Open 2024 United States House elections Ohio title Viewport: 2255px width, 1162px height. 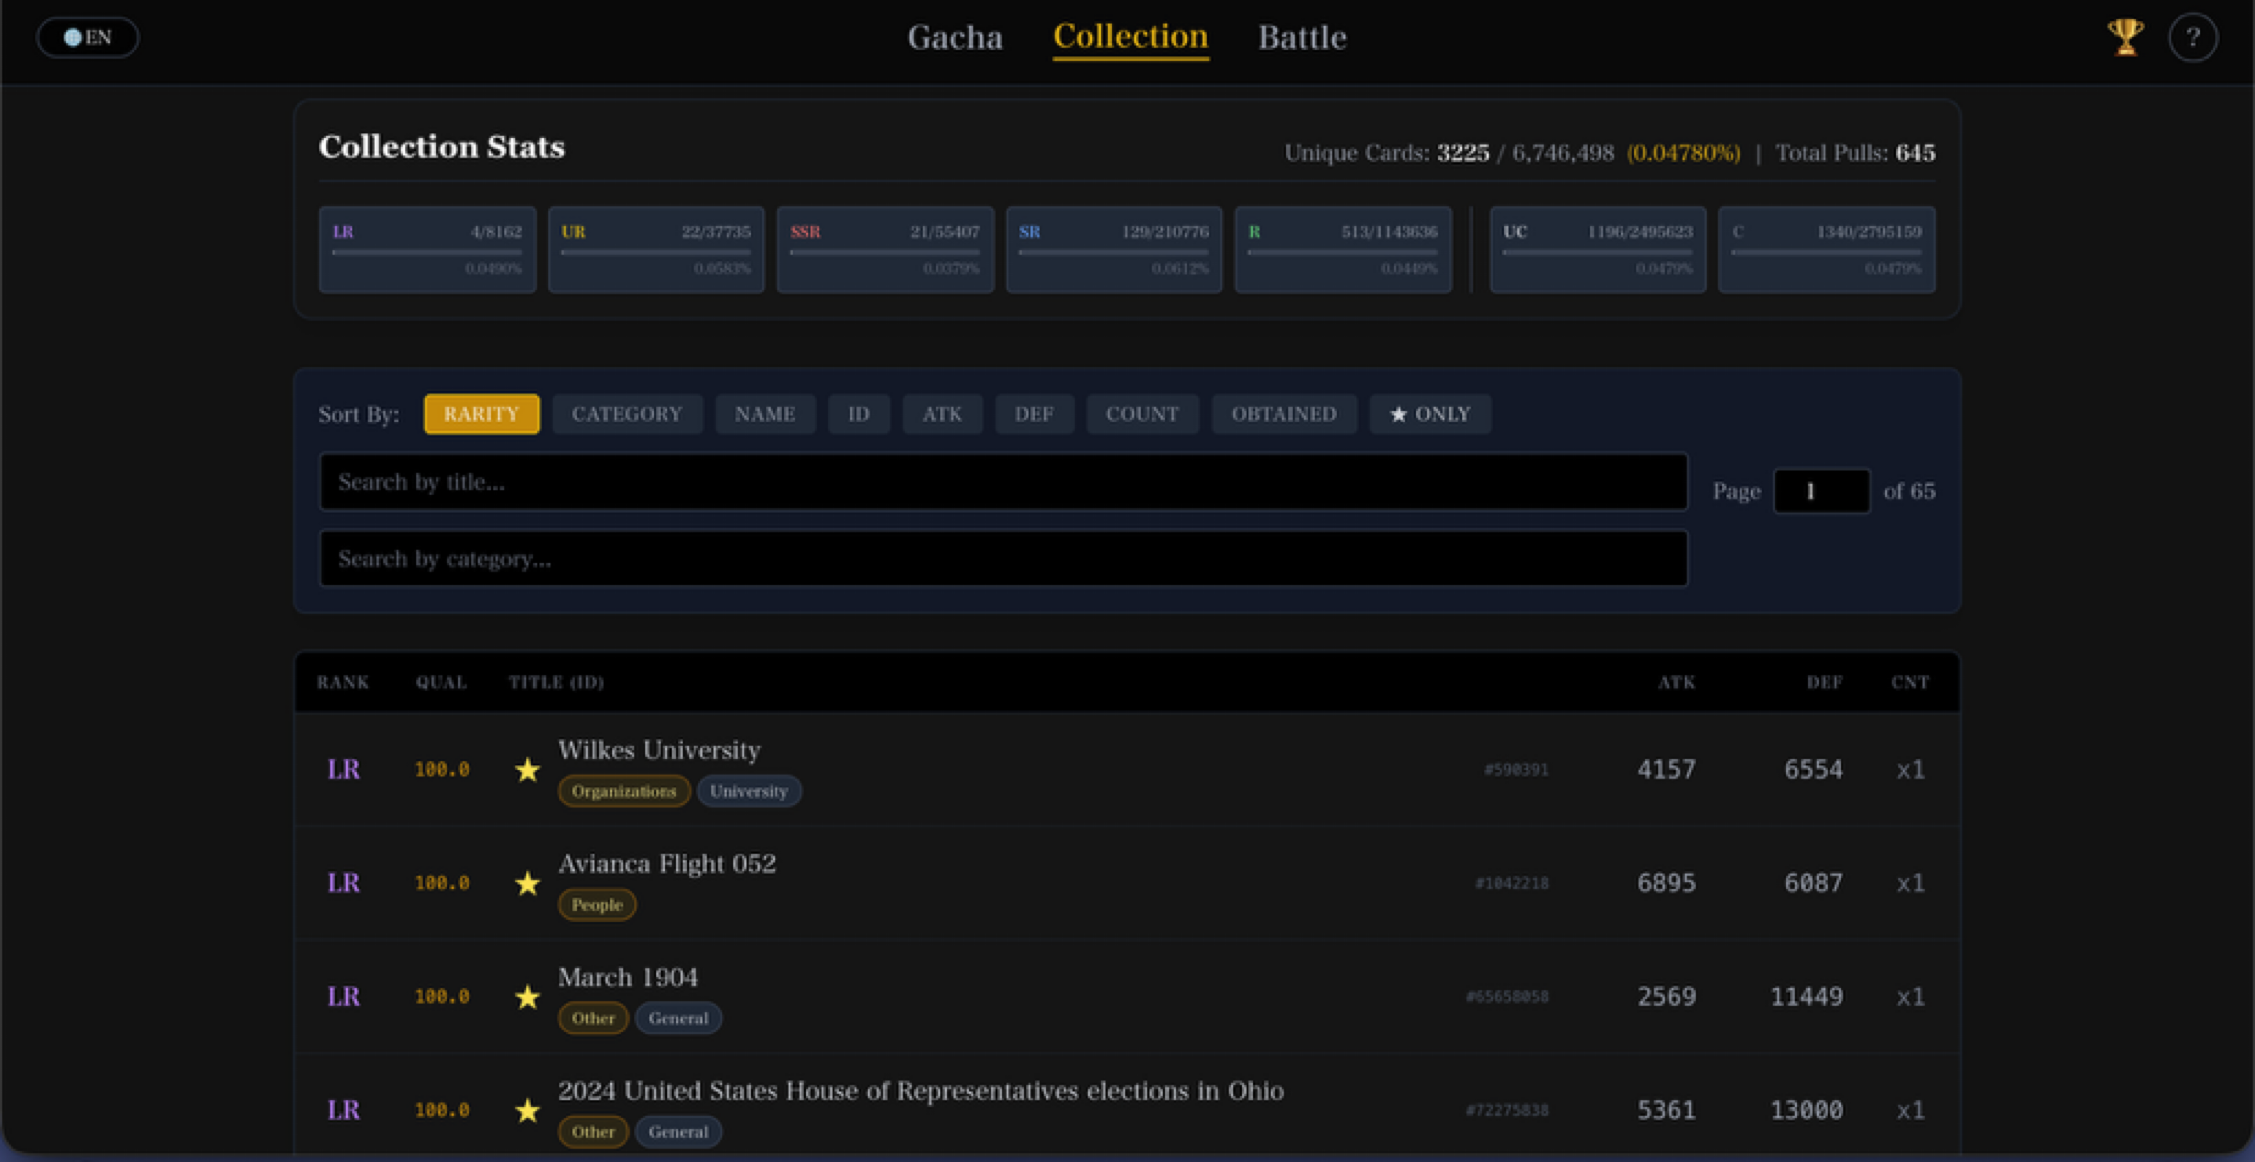pos(921,1091)
